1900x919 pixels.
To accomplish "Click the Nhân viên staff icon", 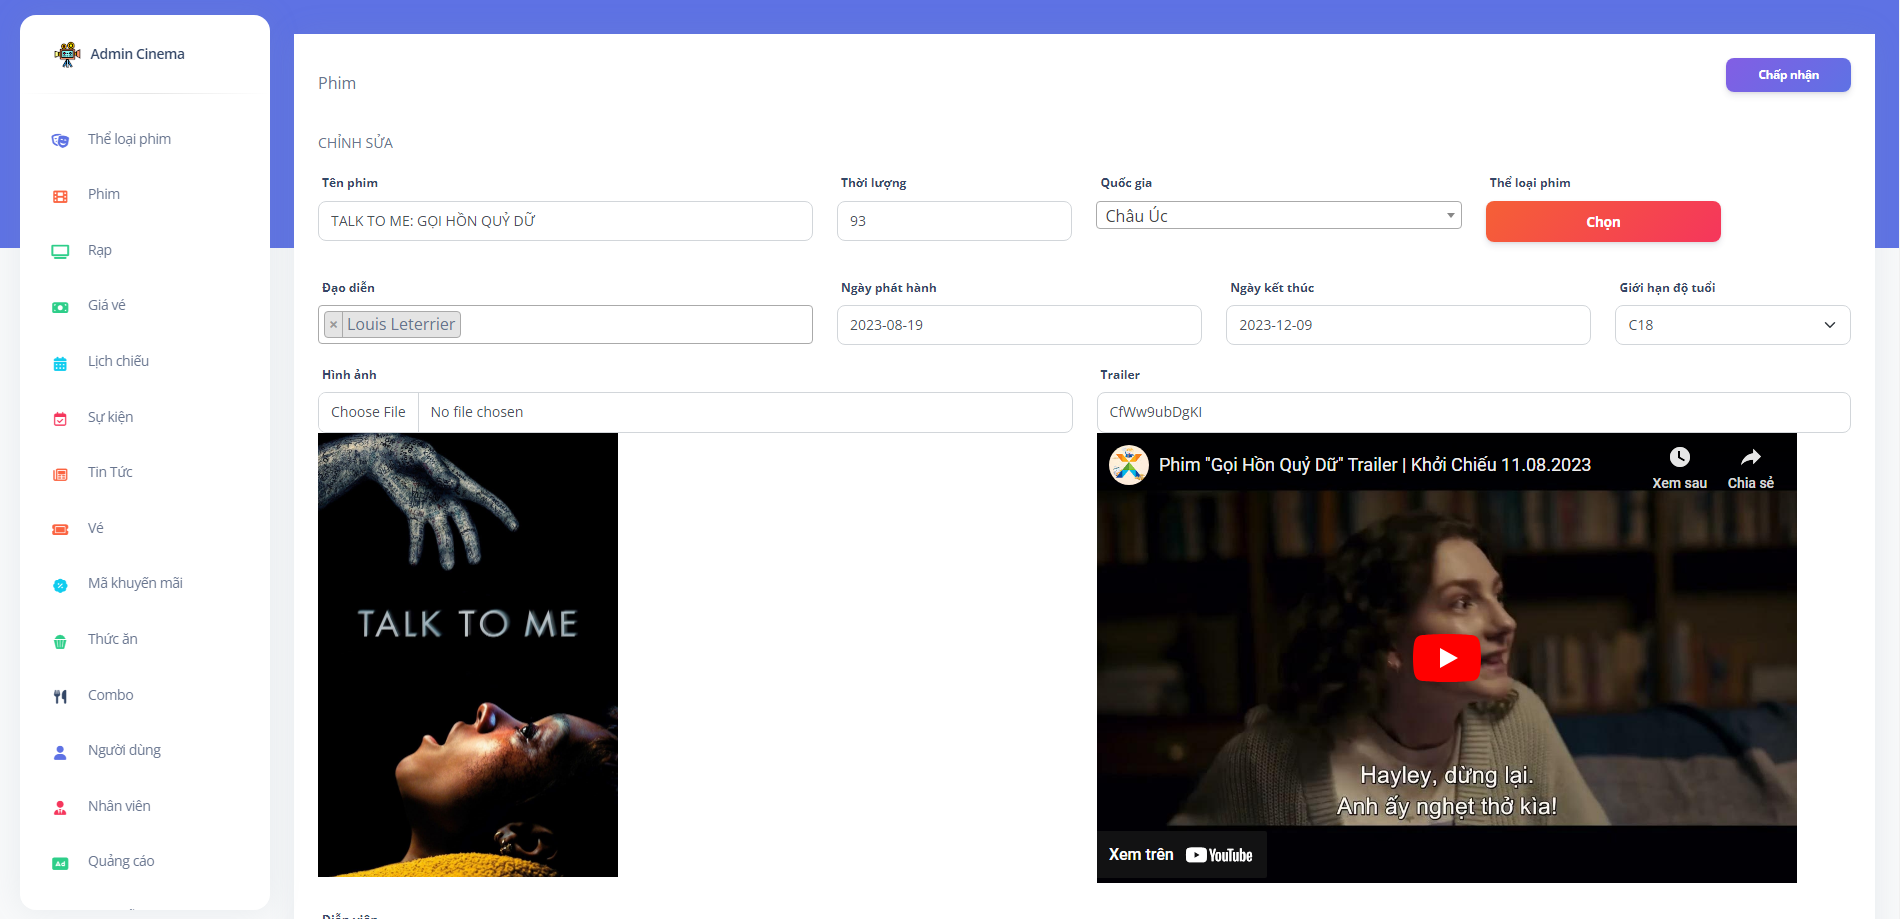I will click(x=60, y=808).
